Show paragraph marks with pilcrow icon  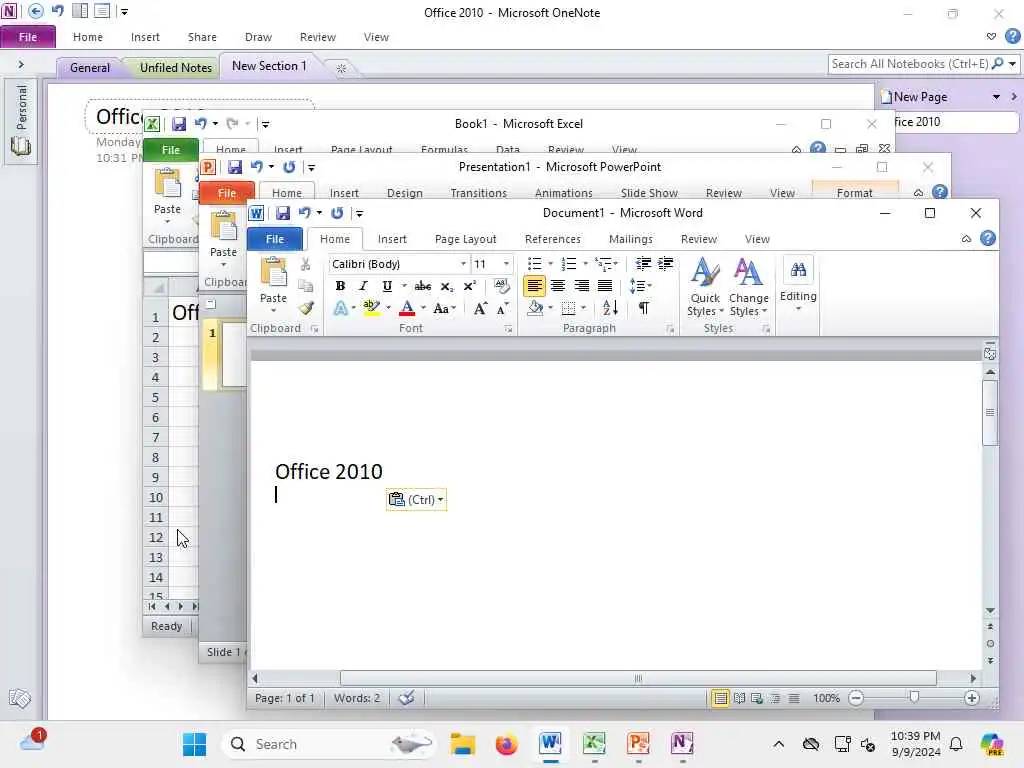(644, 308)
